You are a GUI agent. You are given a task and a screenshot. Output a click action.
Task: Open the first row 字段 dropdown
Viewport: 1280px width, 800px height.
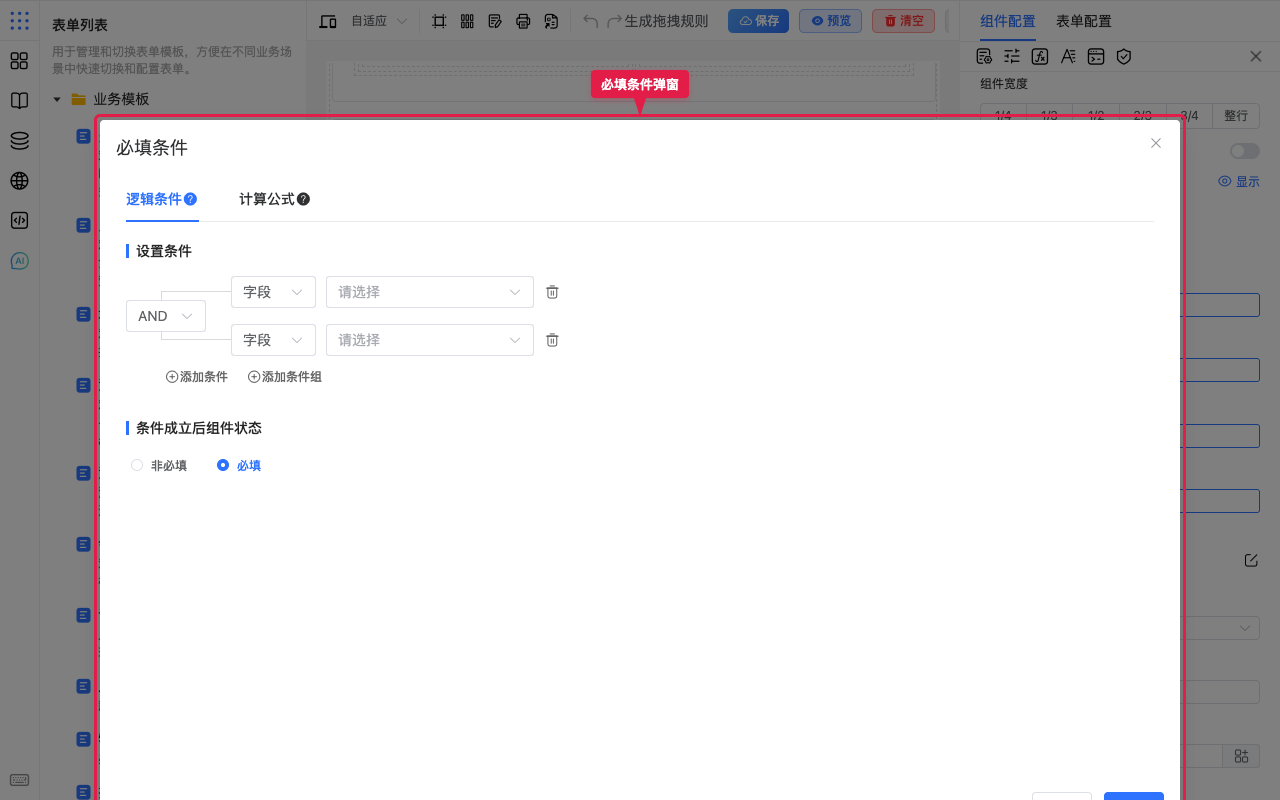(273, 292)
